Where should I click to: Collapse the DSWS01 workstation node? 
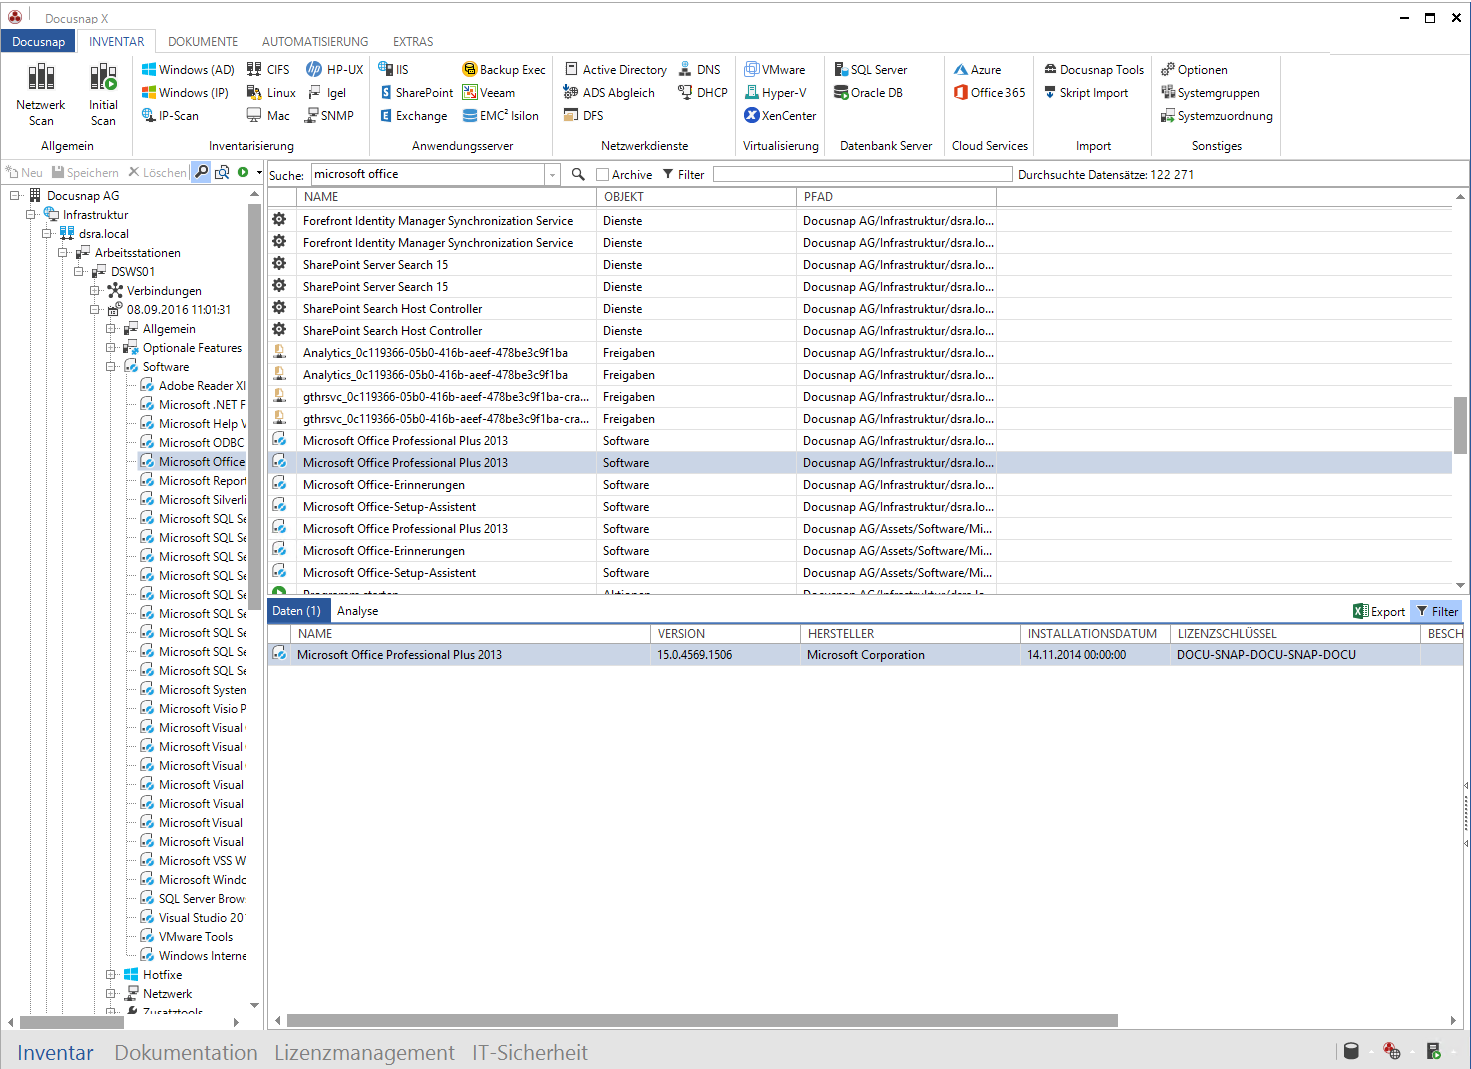[x=79, y=271]
